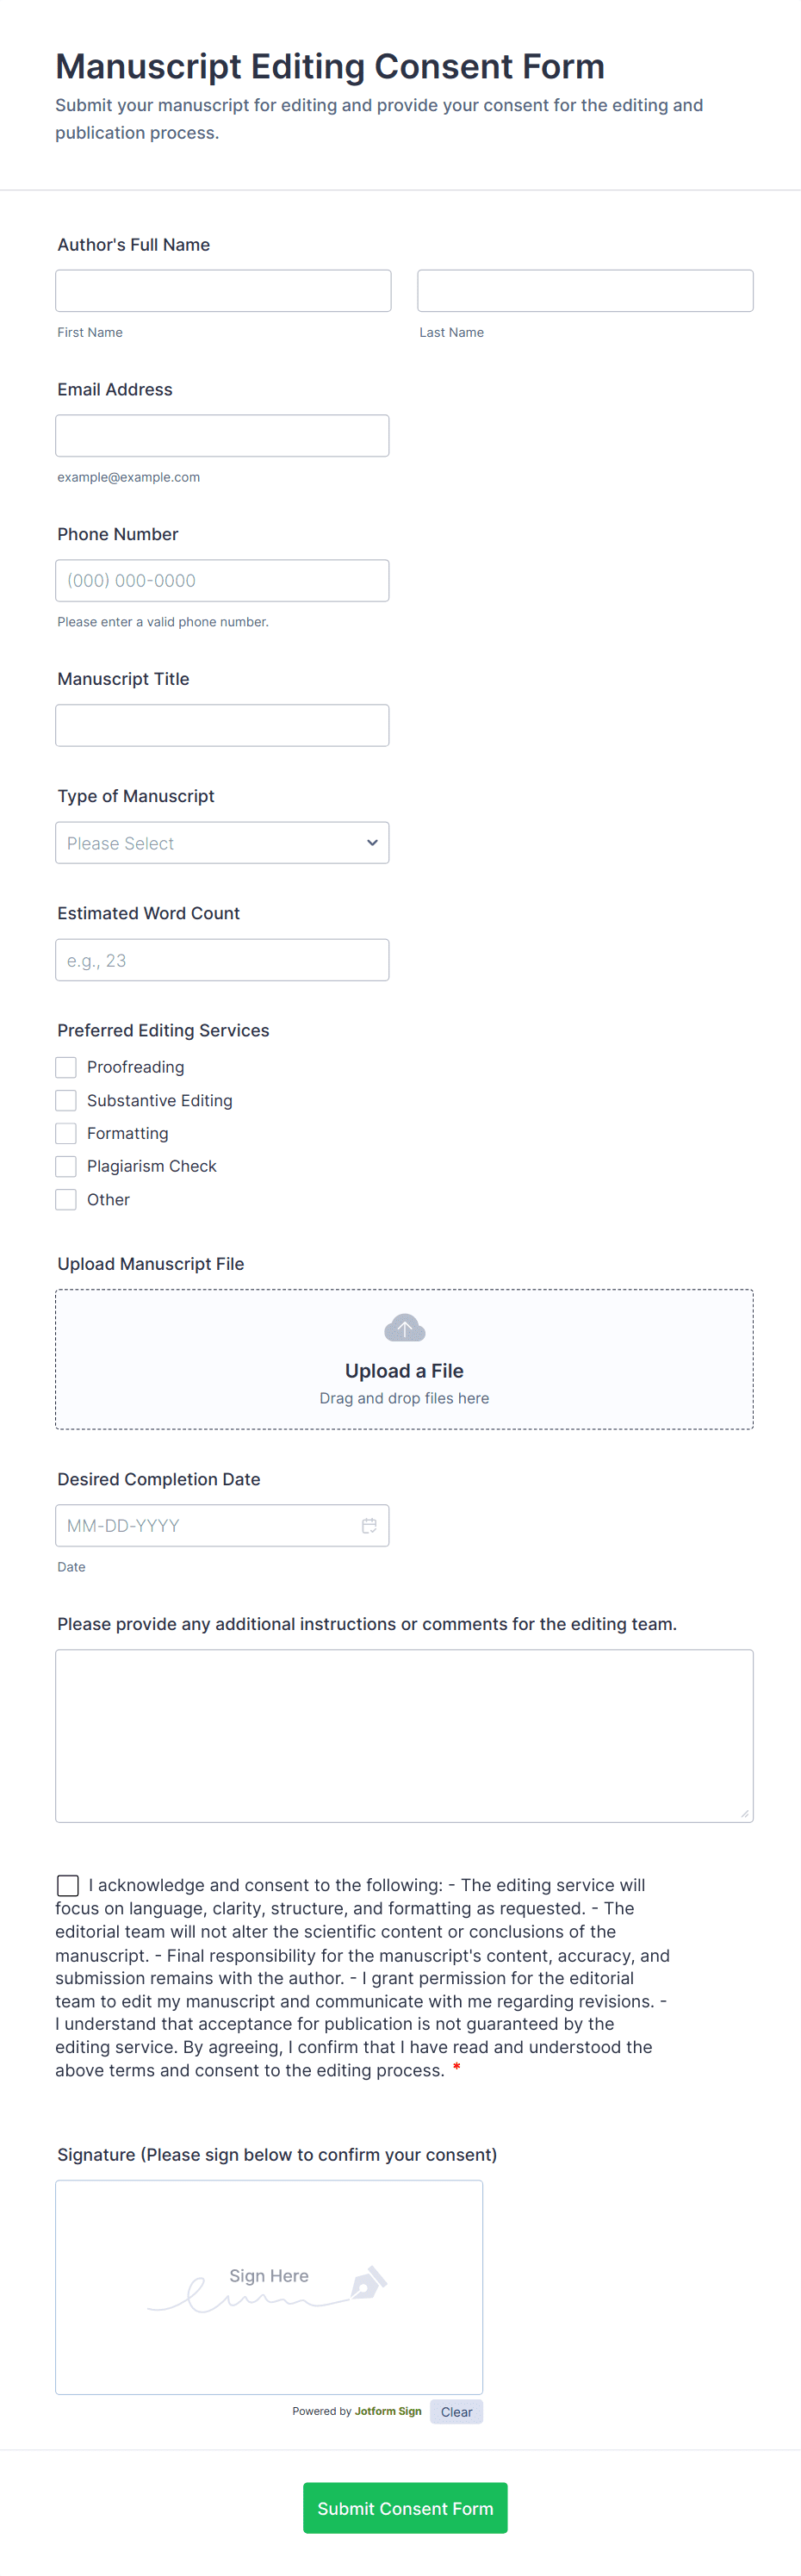Image resolution: width=801 pixels, height=2576 pixels.
Task: Tick the Formatting checkbox
Action: (x=66, y=1133)
